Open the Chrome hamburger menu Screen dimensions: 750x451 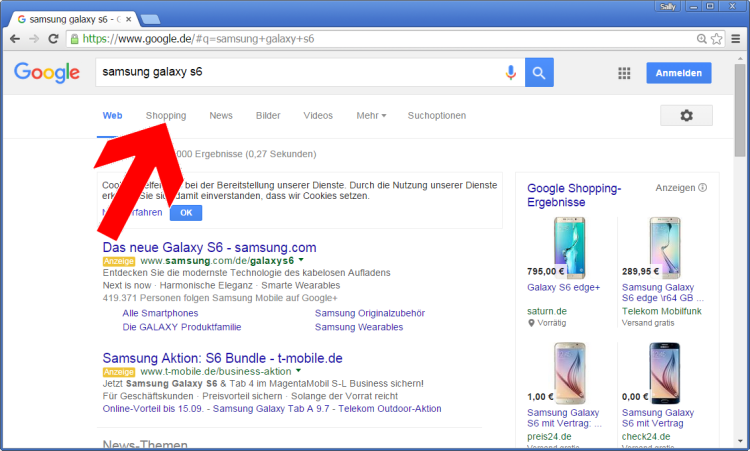pos(736,39)
